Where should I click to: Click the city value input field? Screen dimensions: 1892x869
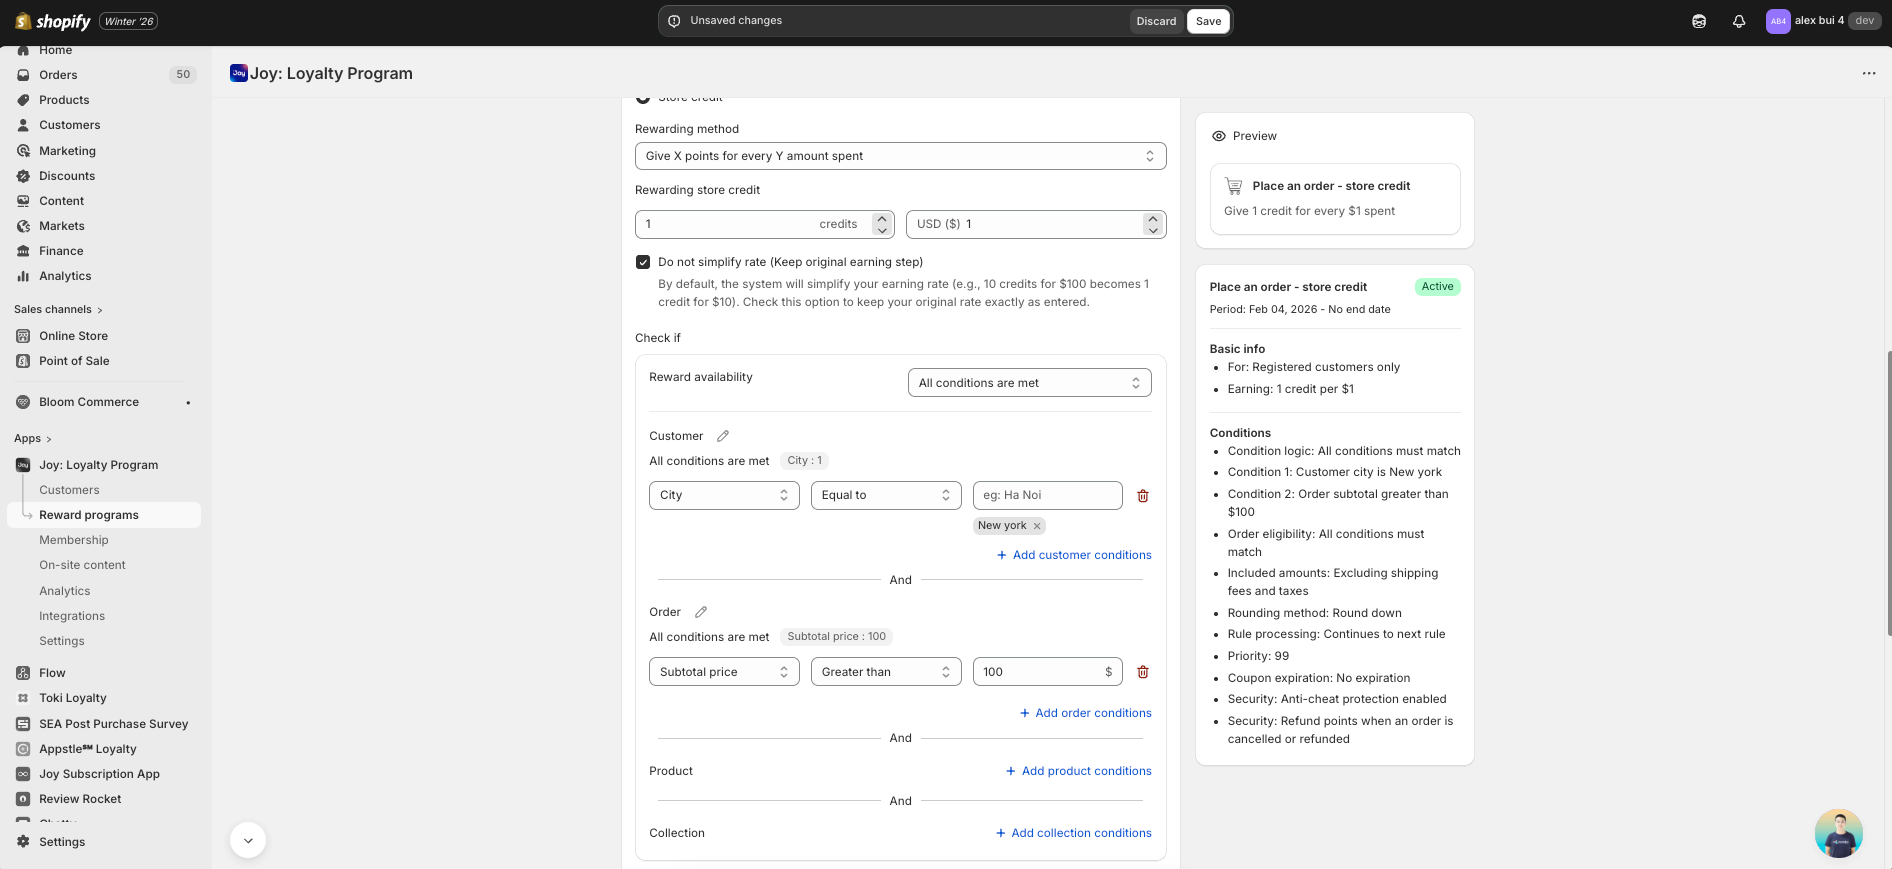click(1047, 496)
